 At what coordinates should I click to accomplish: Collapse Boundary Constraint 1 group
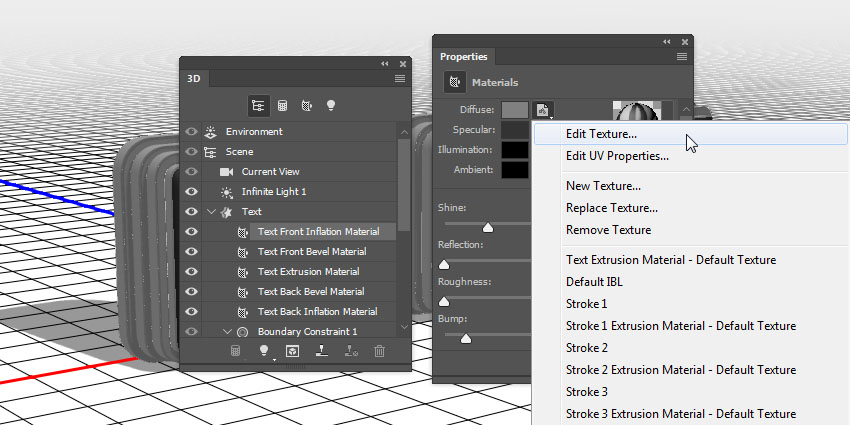click(228, 331)
